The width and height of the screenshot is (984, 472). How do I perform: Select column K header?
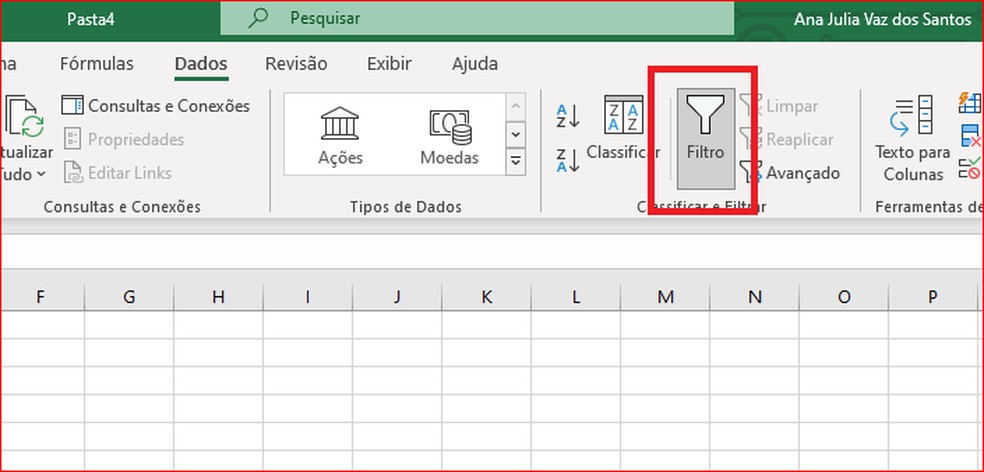[486, 297]
